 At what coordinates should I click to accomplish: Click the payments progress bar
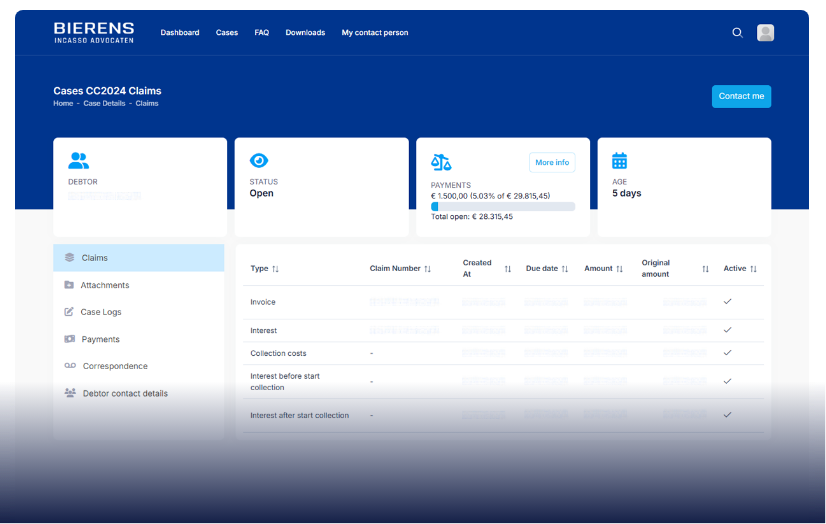pos(503,206)
